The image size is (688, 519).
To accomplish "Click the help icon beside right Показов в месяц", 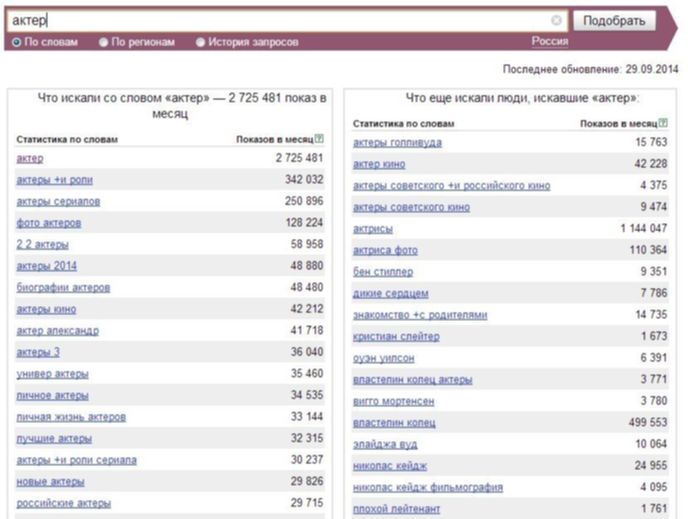I will click(x=663, y=123).
